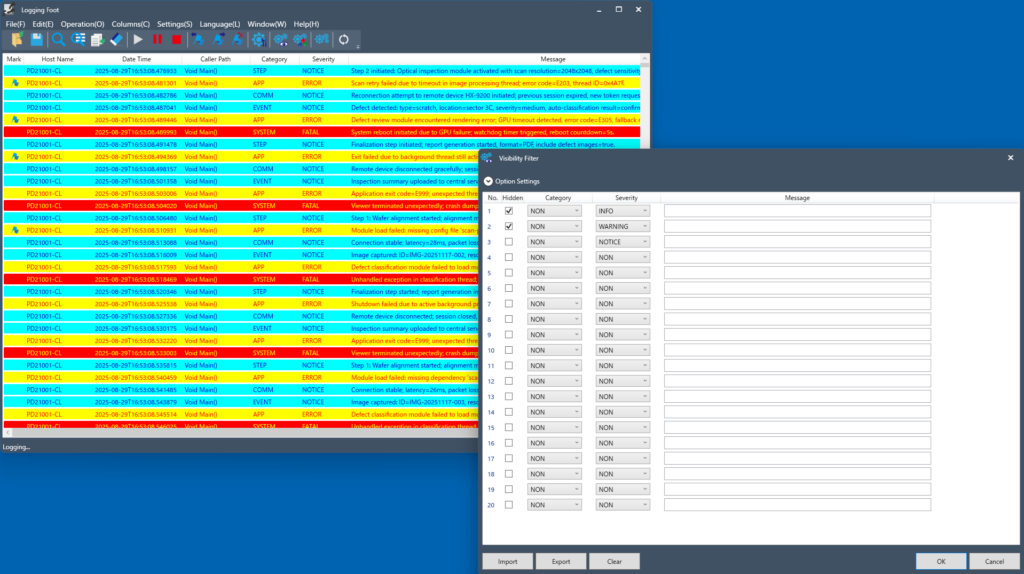Open the Columns(C) menu
Image resolution: width=1024 pixels, height=574 pixels.
click(x=130, y=23)
